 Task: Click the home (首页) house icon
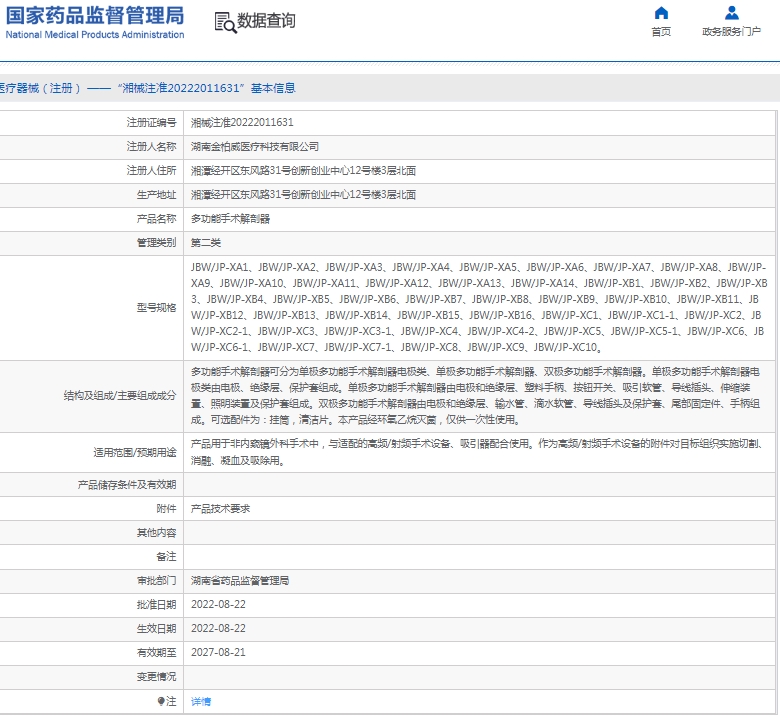point(661,12)
